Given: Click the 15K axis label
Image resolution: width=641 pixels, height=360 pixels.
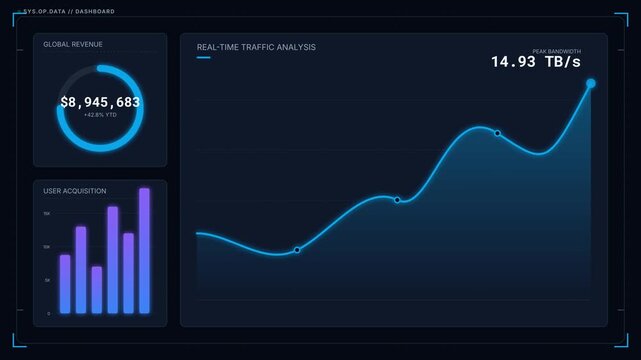Looking at the screenshot, I should tap(47, 214).
